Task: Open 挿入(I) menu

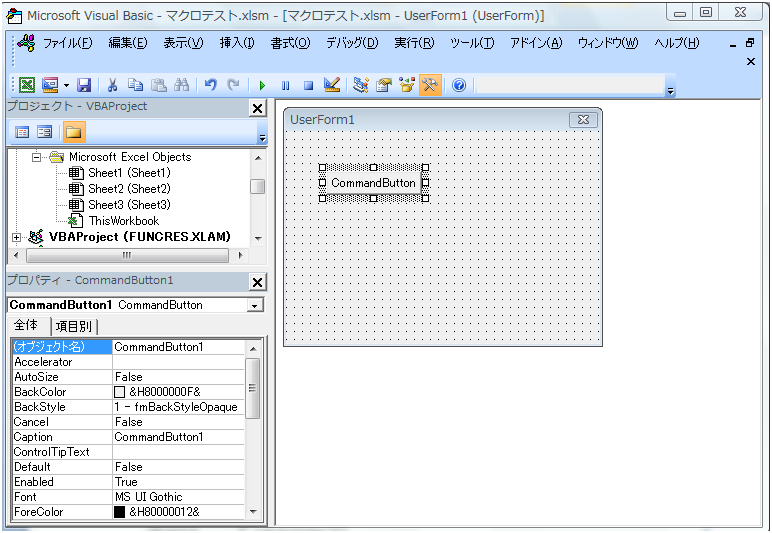Action: [x=237, y=43]
